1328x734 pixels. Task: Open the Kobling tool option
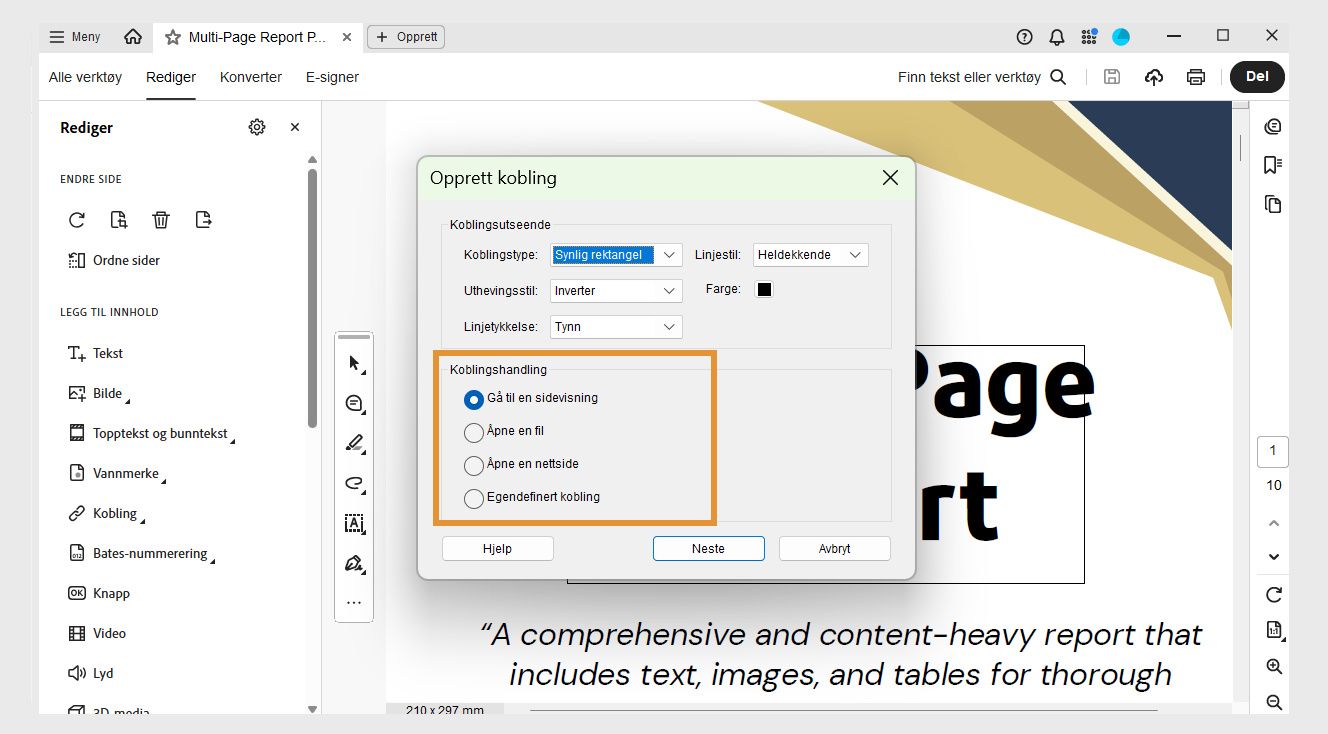click(105, 513)
